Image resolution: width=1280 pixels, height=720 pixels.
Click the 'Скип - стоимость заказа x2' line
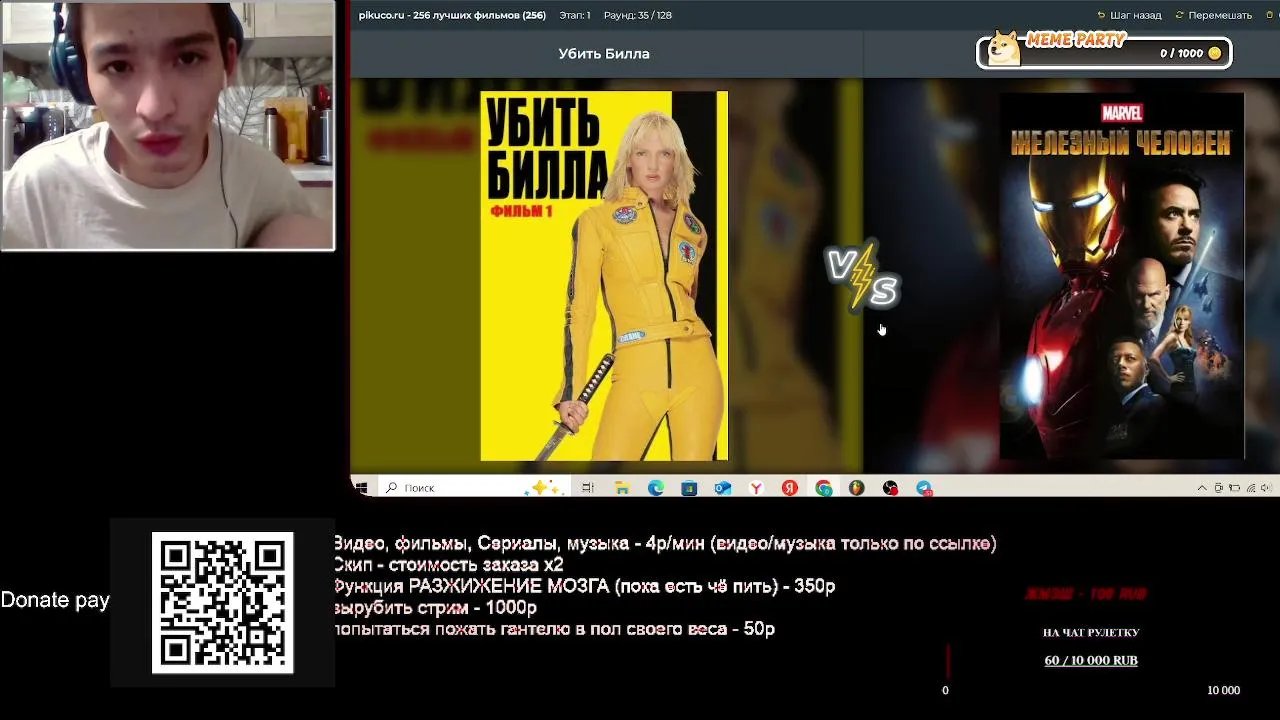click(x=448, y=565)
